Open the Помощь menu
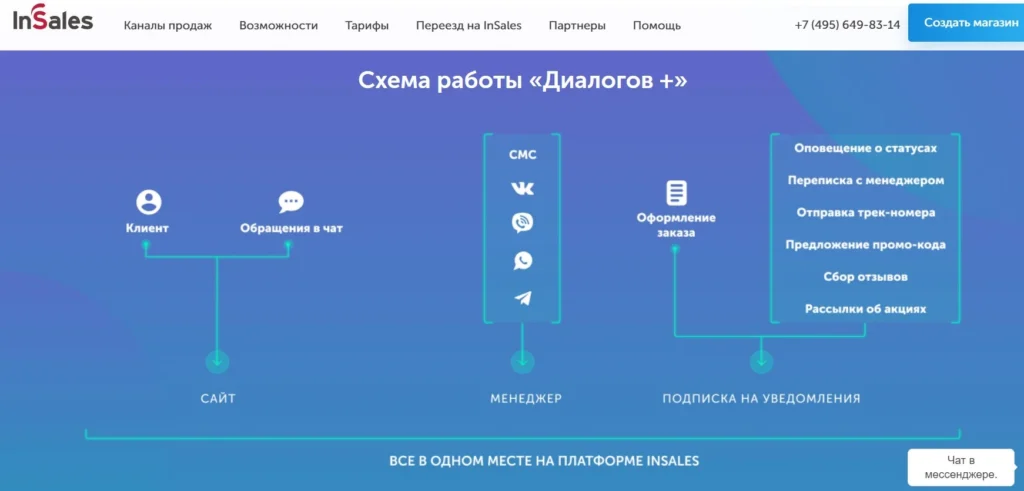The image size is (1024, 491). pos(657,25)
